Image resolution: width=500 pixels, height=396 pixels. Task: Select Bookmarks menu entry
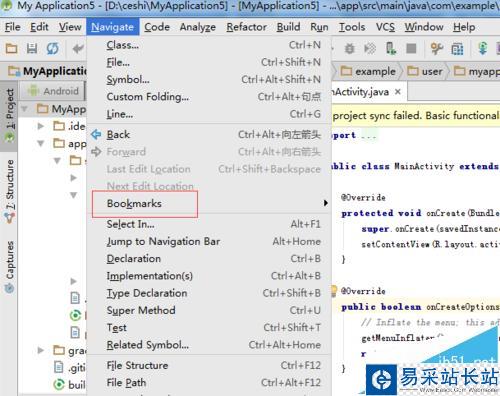[209, 203]
